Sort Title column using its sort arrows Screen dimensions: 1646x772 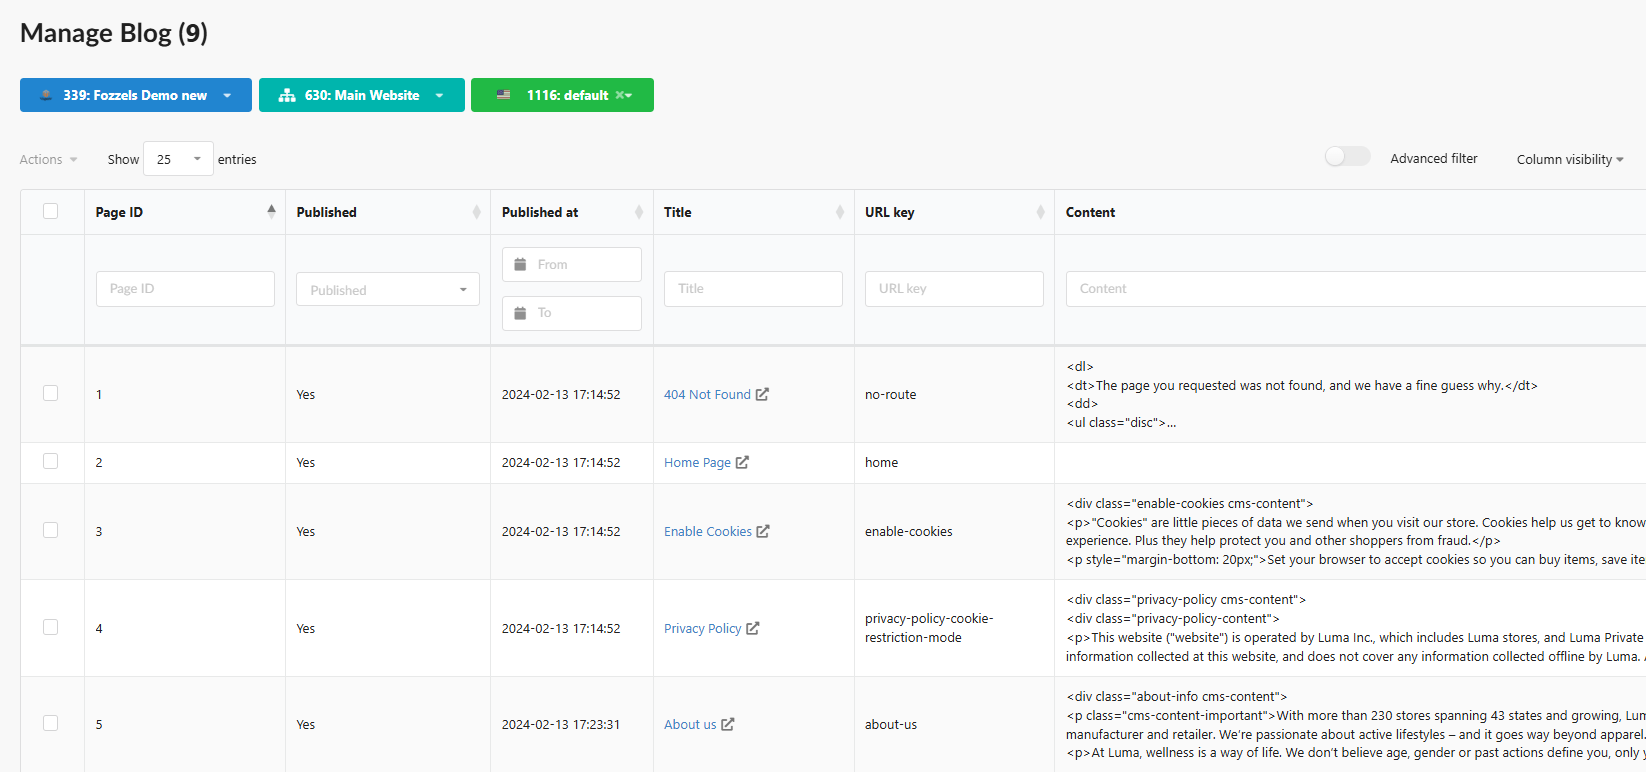[840, 212]
